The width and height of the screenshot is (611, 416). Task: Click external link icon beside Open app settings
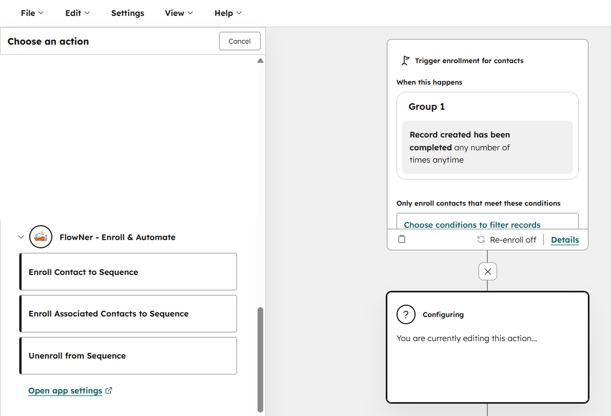109,391
